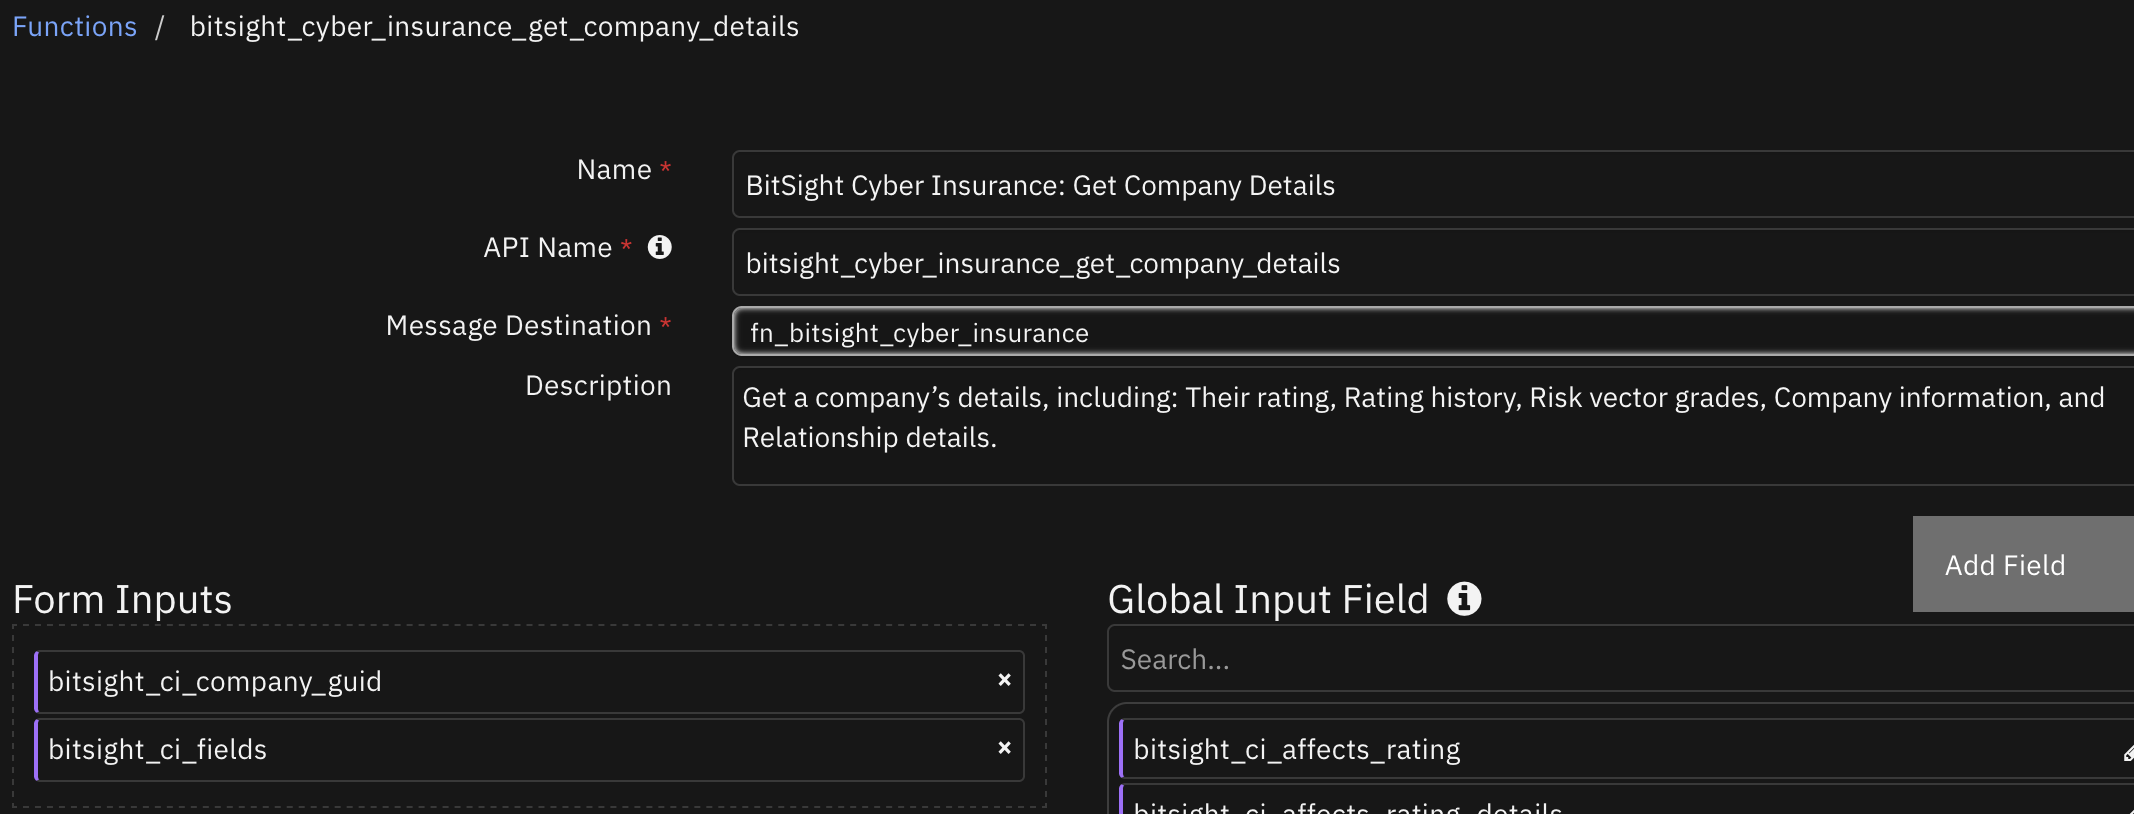The height and width of the screenshot is (814, 2134).
Task: Click the breadcrumb text bitsight_cyber_insurance_get_company_details
Action: click(x=494, y=27)
